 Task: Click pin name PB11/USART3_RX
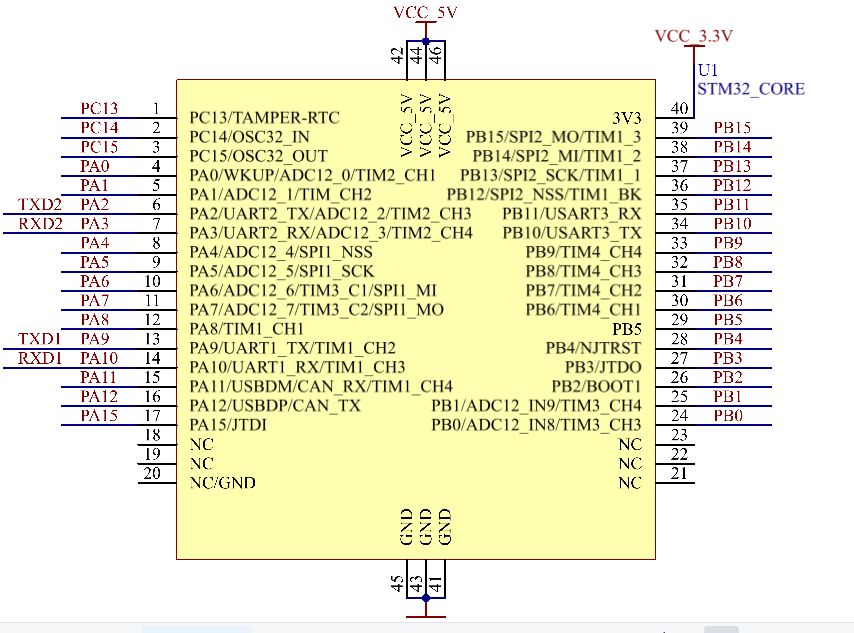(x=572, y=214)
